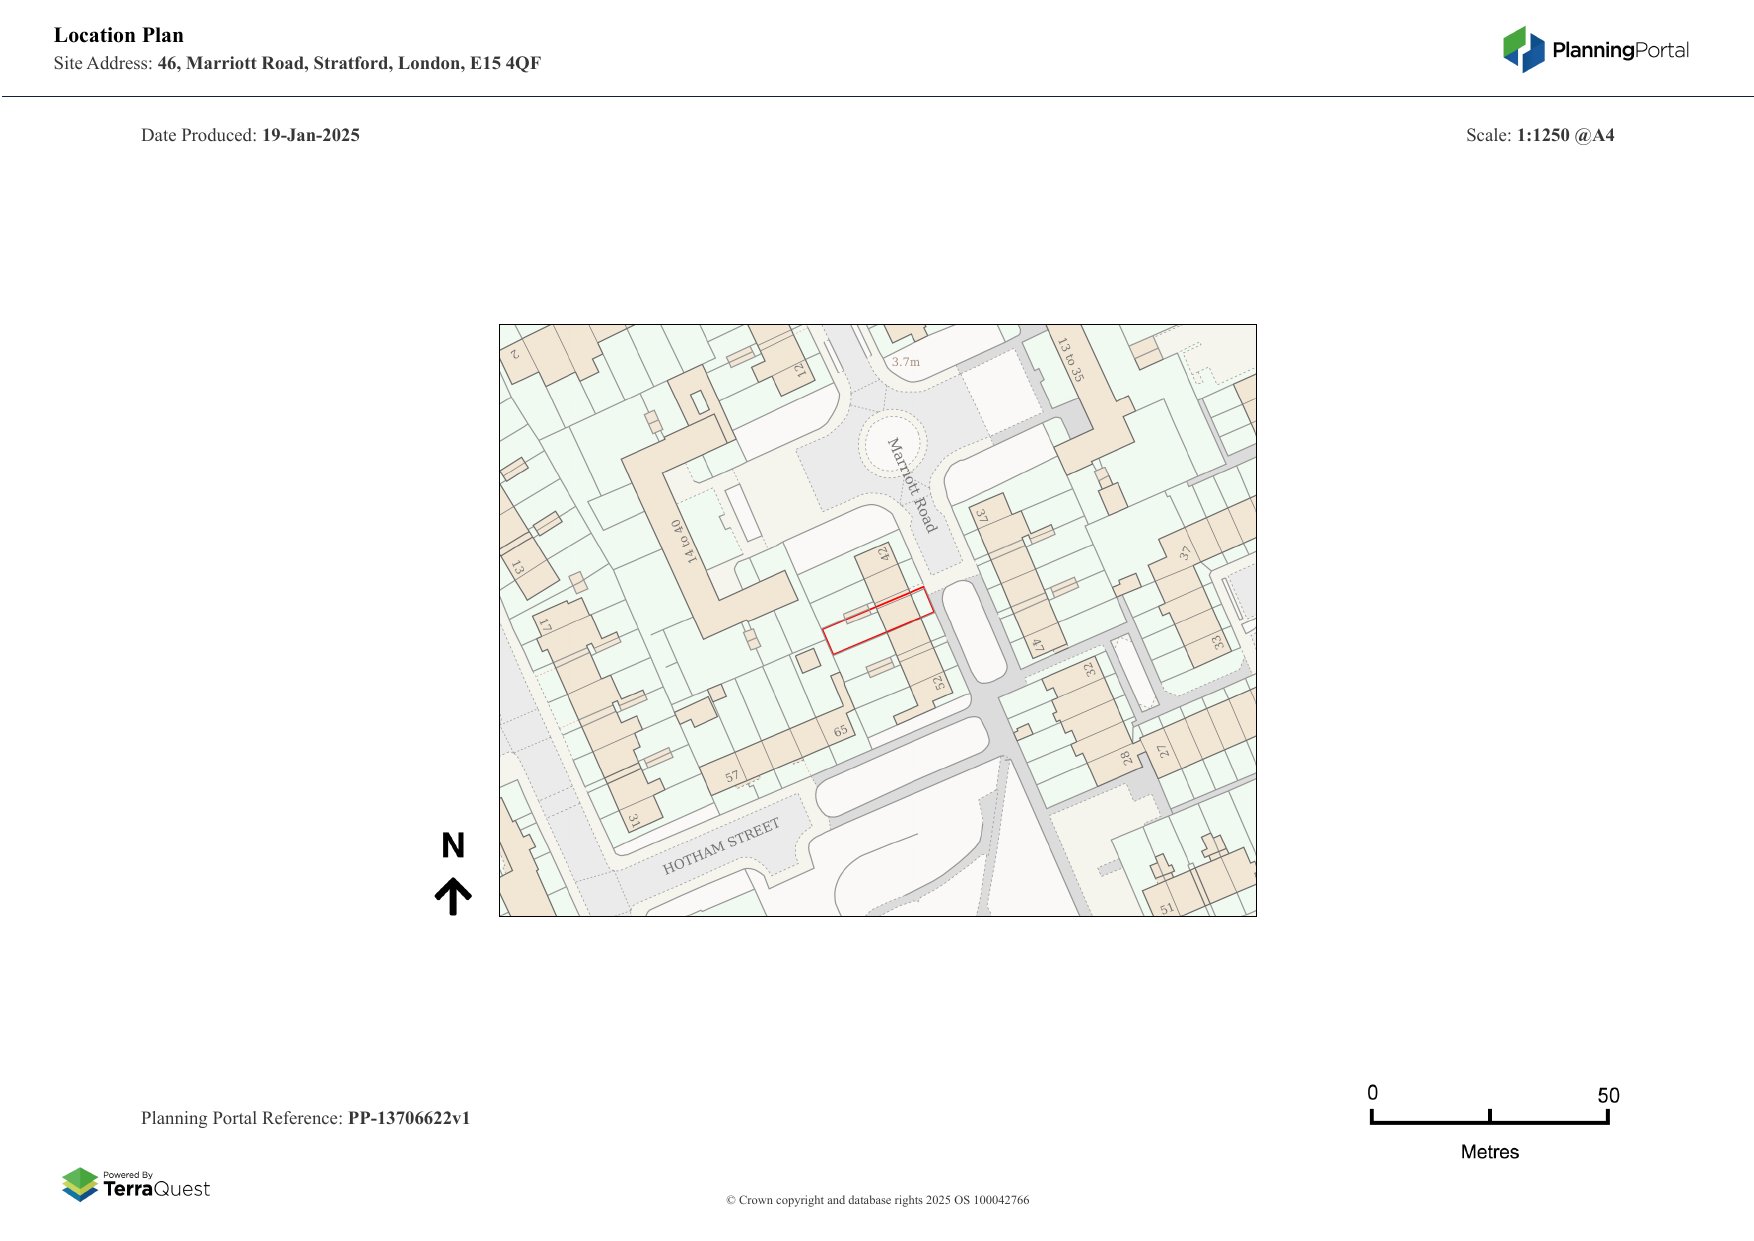This screenshot has height=1241, width=1754.
Task: Click the site address text in header
Action: coord(348,63)
